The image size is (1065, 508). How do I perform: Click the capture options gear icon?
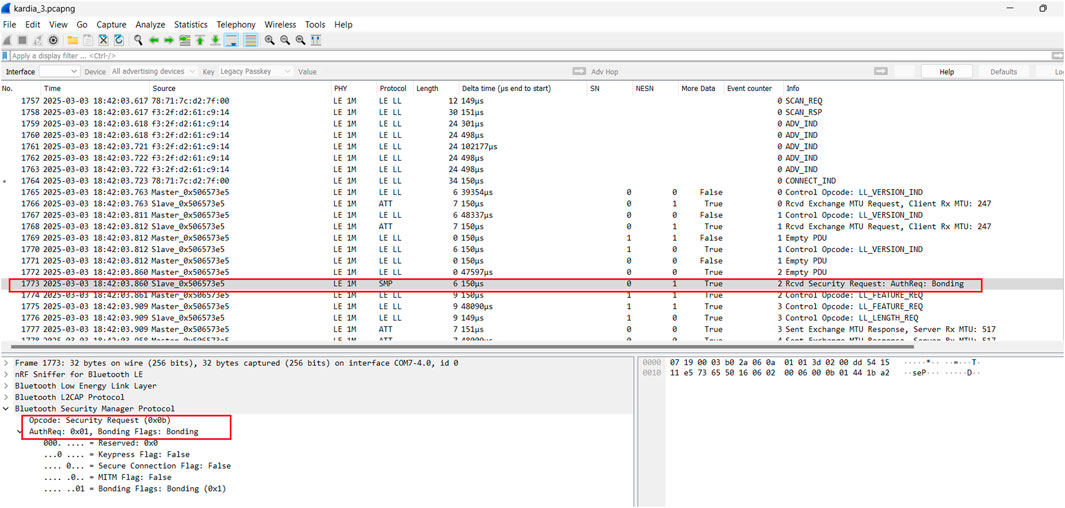click(53, 40)
